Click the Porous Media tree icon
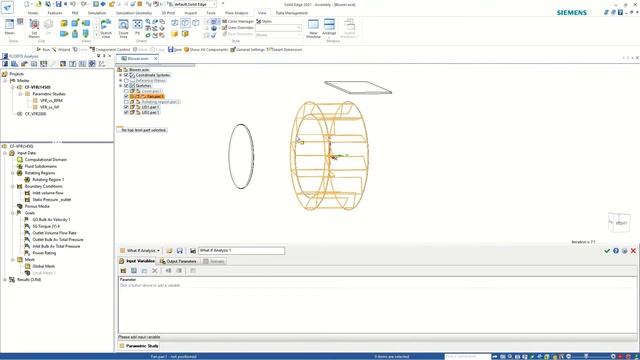640x360 pixels. click(20, 206)
